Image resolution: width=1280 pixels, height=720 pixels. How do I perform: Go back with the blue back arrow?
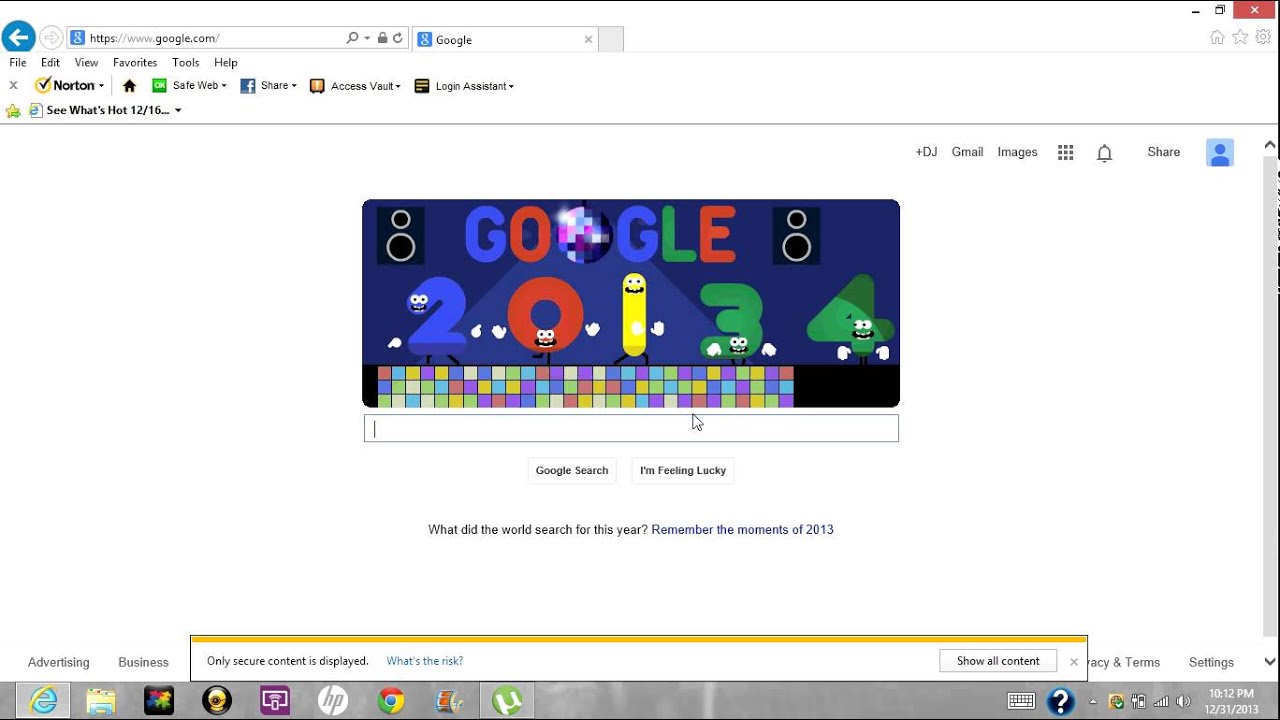tap(18, 37)
